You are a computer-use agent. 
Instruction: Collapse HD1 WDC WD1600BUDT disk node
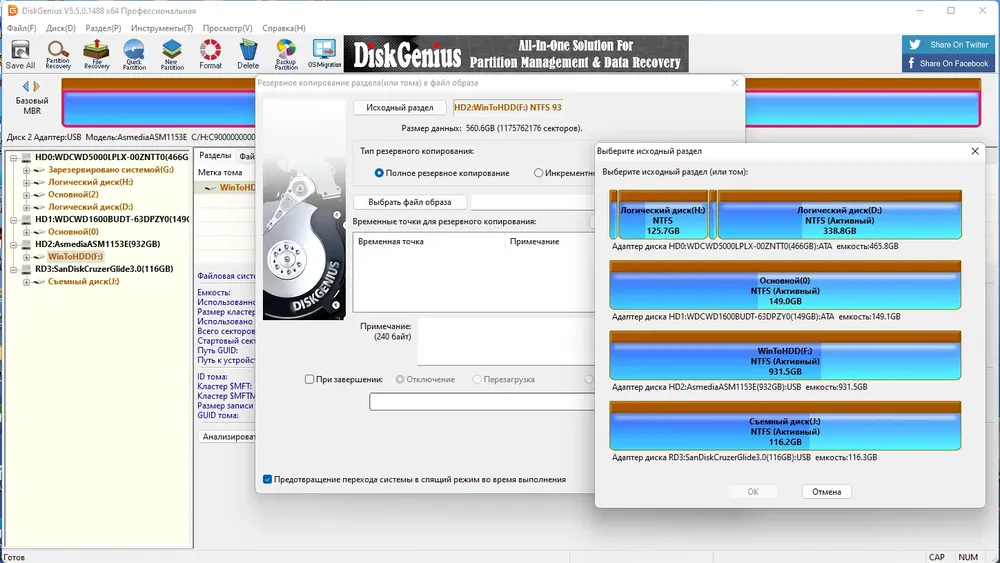click(x=13, y=219)
